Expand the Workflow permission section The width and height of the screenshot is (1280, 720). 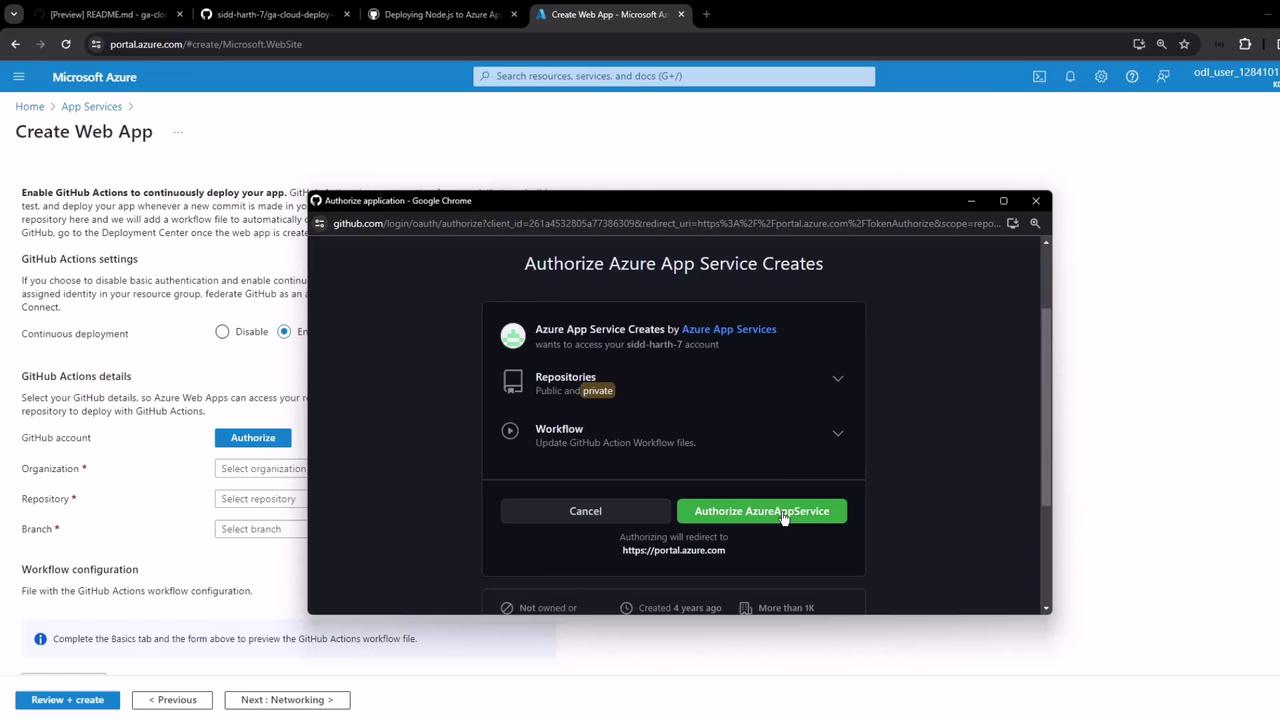[x=838, y=433]
